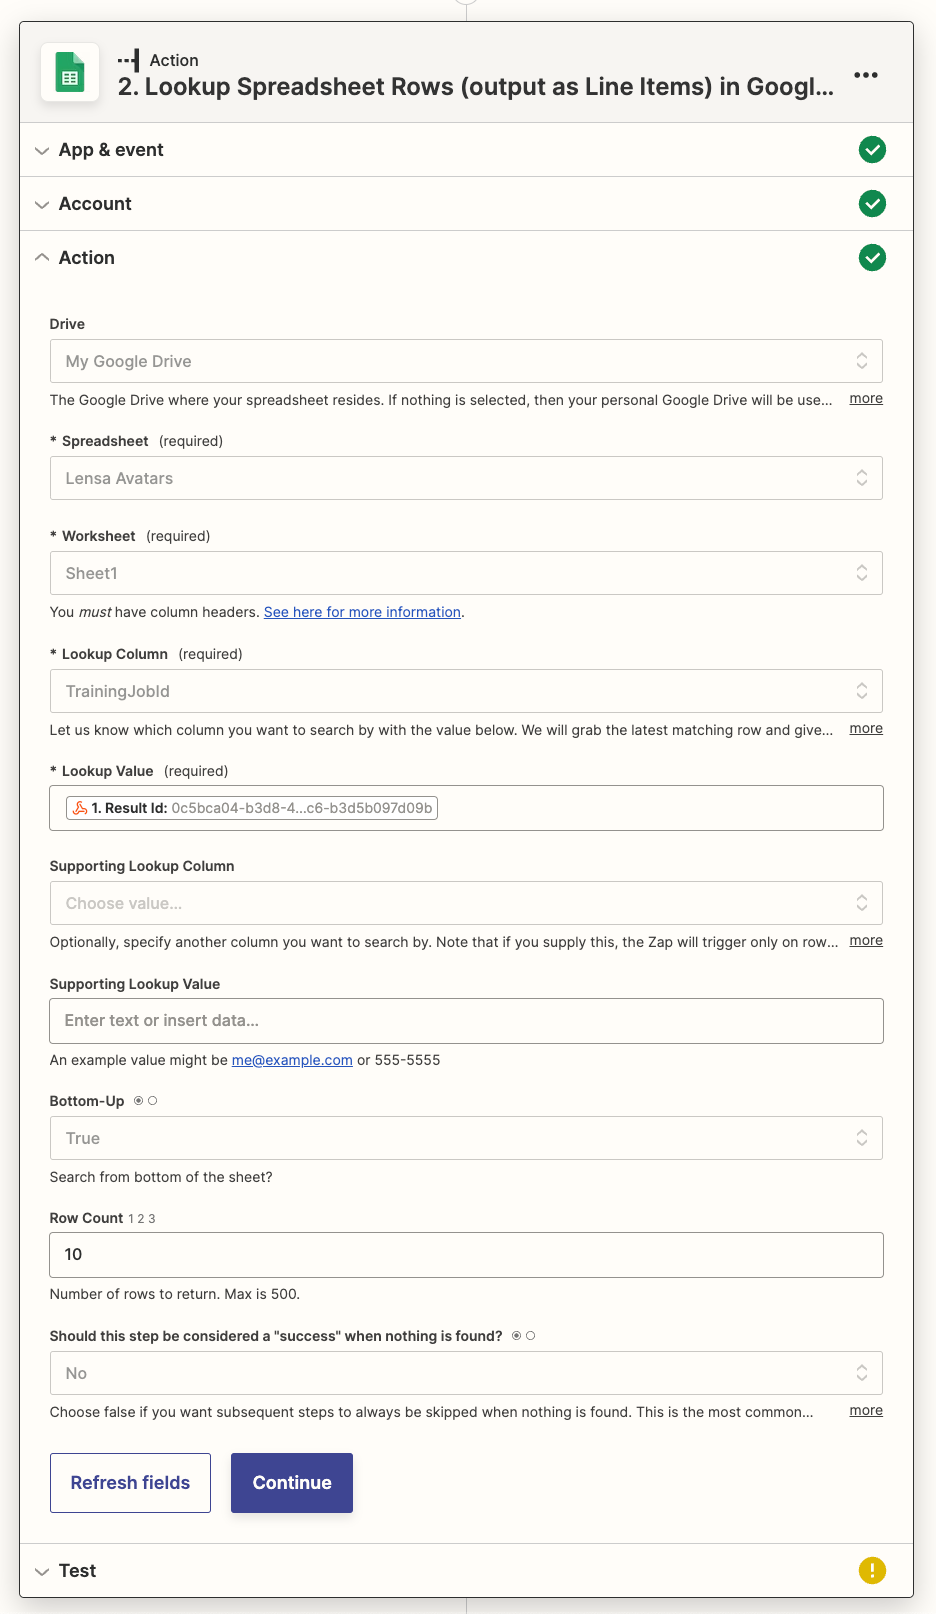Open the Supporting Lookup Column dropdown

click(466, 903)
